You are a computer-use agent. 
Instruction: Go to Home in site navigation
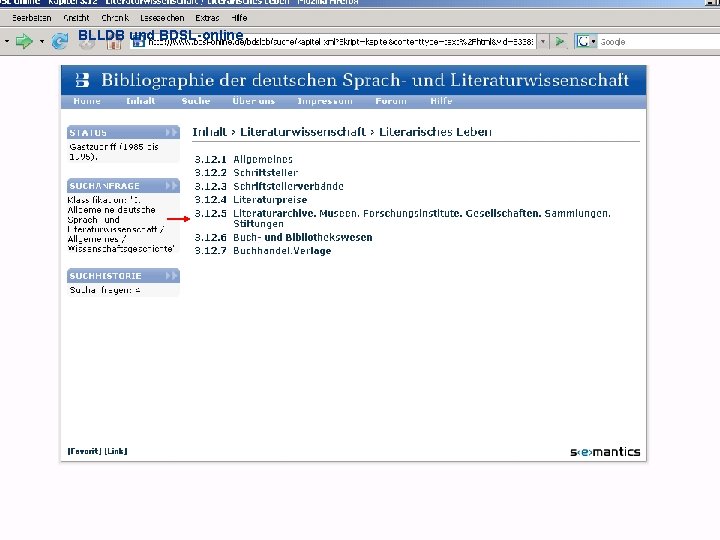87,101
